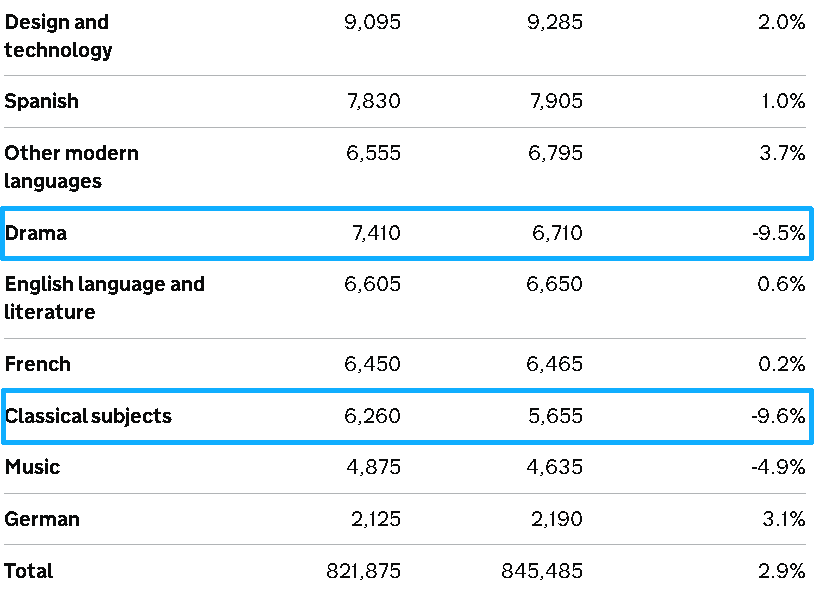Select the 3.7% Other modern languages change
This screenshot has height=595, width=815.
[782, 153]
